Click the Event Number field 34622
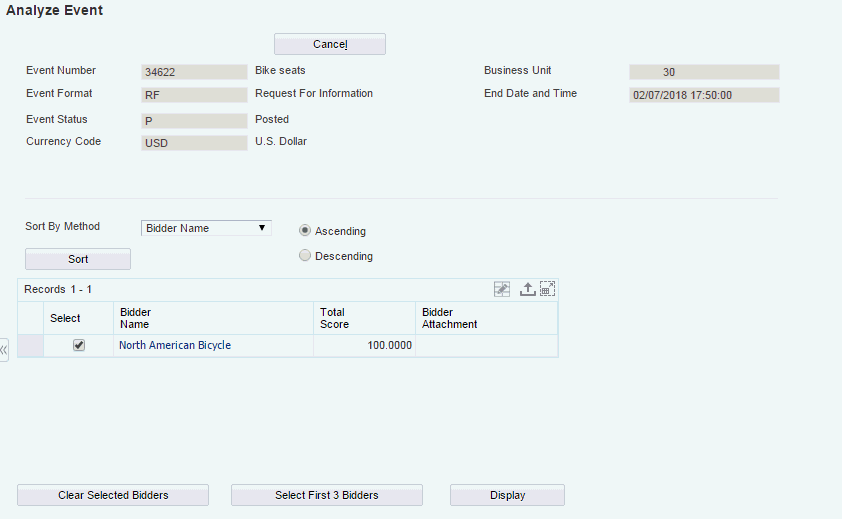The height and width of the screenshot is (519, 842). [194, 72]
